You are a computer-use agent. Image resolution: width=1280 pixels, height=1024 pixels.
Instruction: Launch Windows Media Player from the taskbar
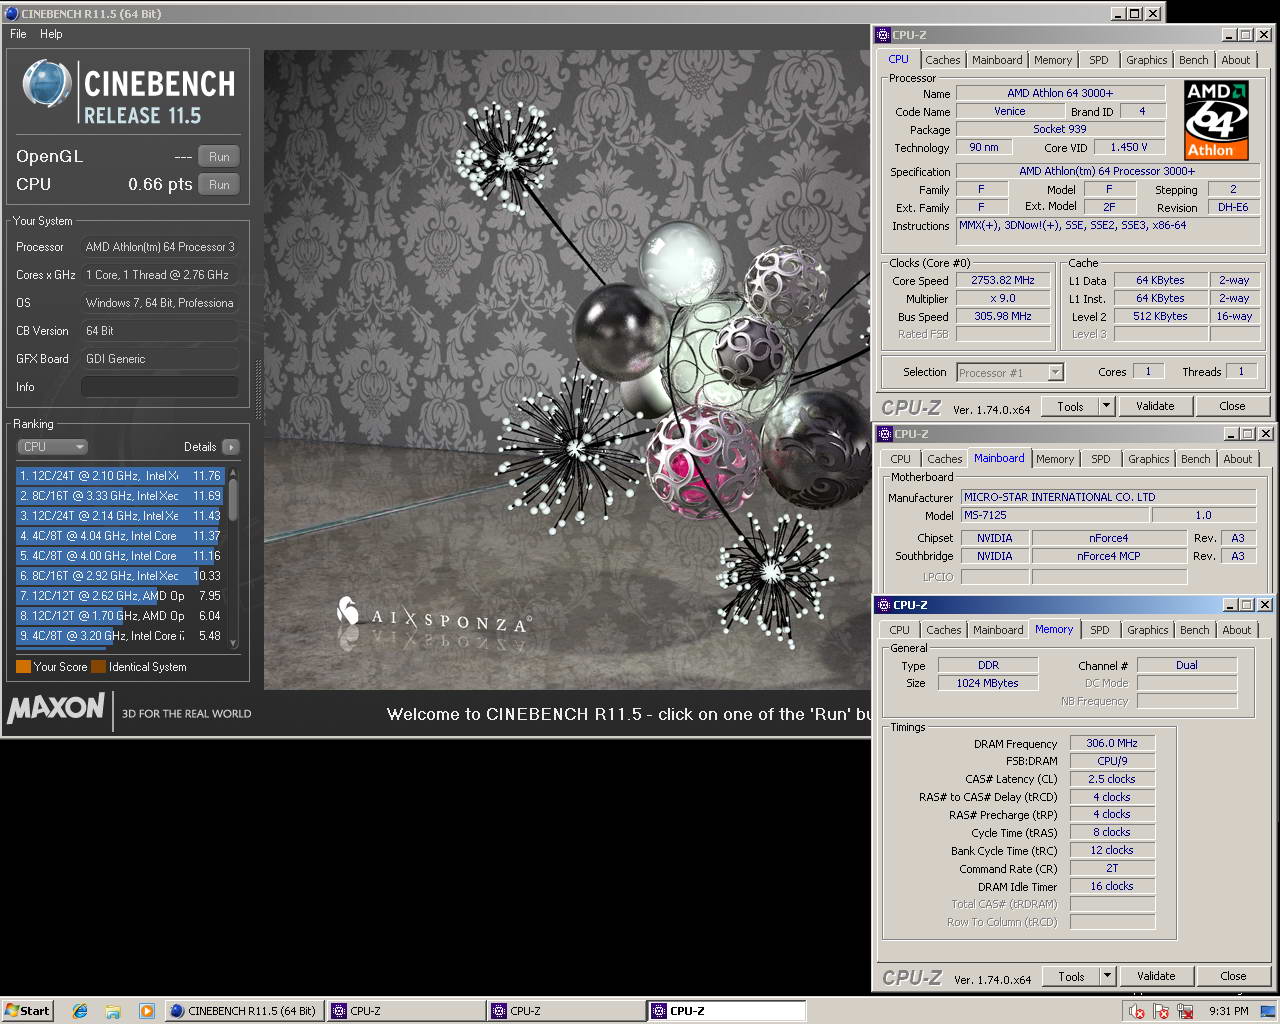pos(146,1011)
